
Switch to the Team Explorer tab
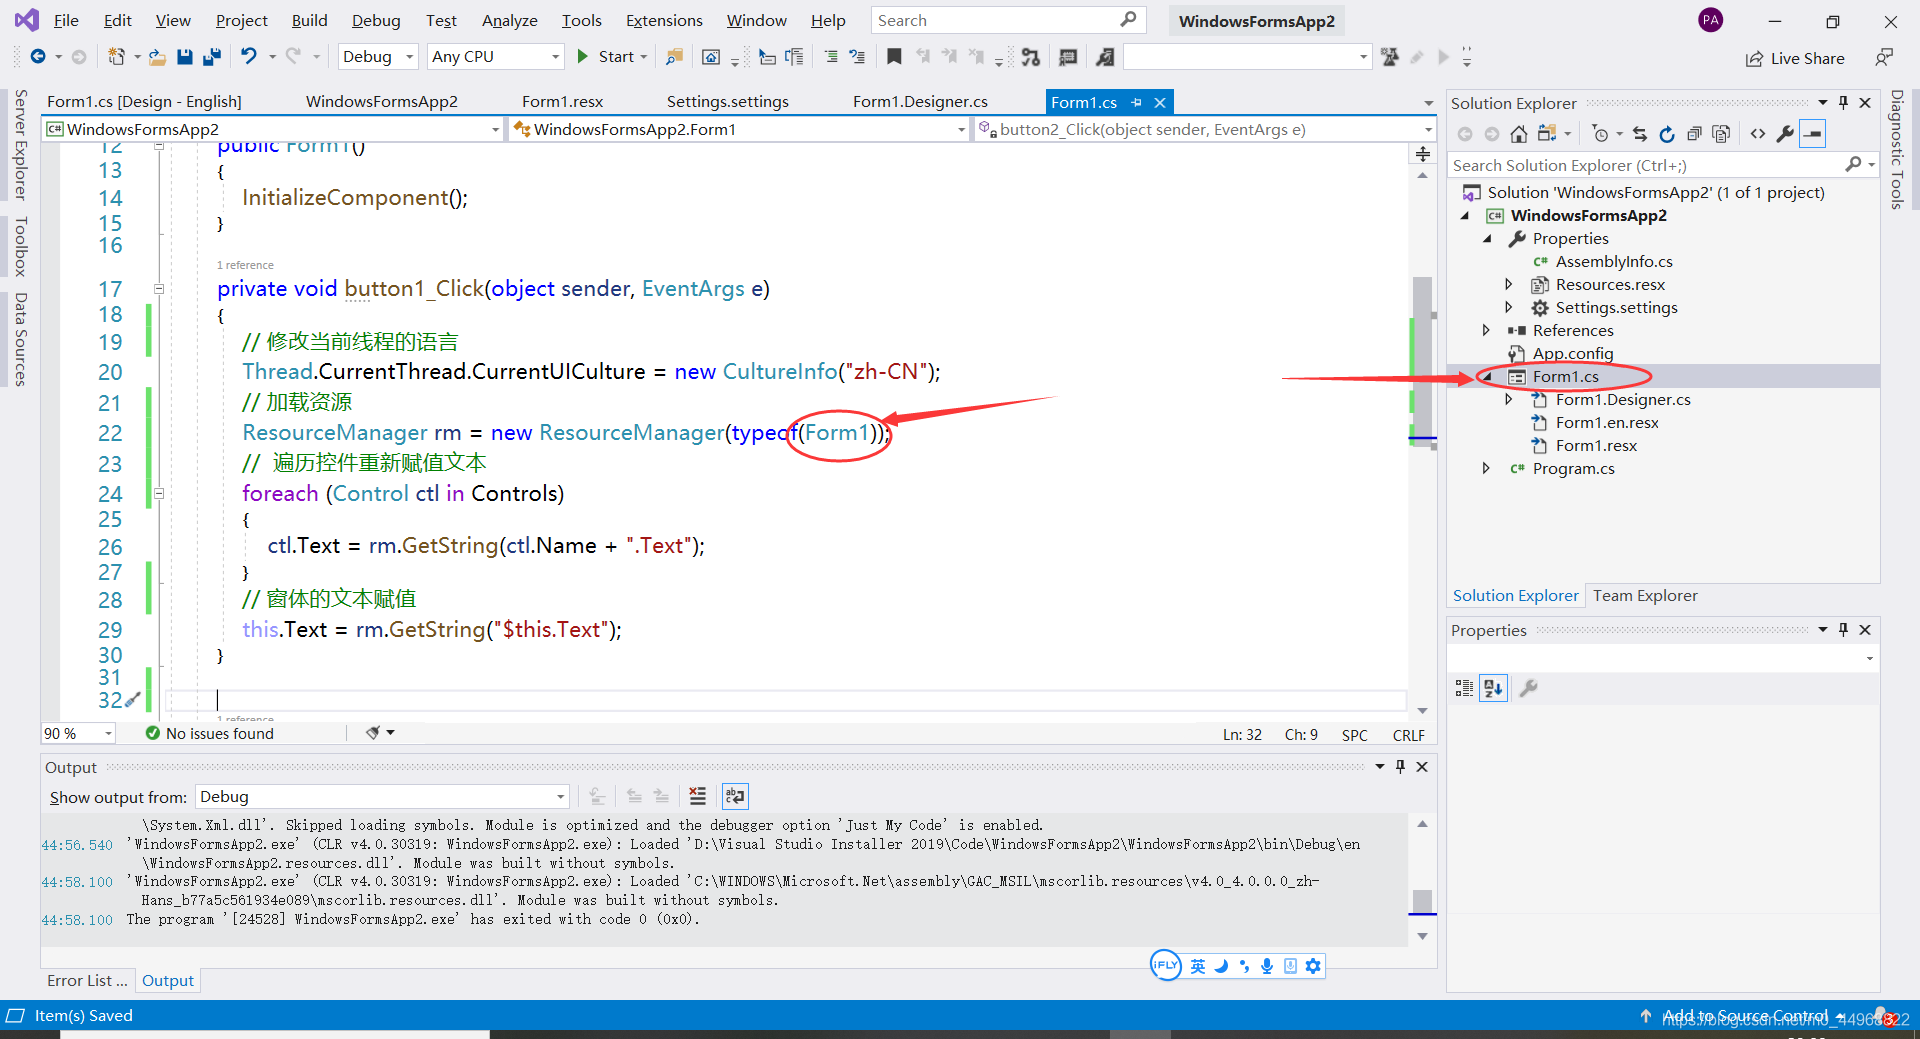tap(1645, 595)
